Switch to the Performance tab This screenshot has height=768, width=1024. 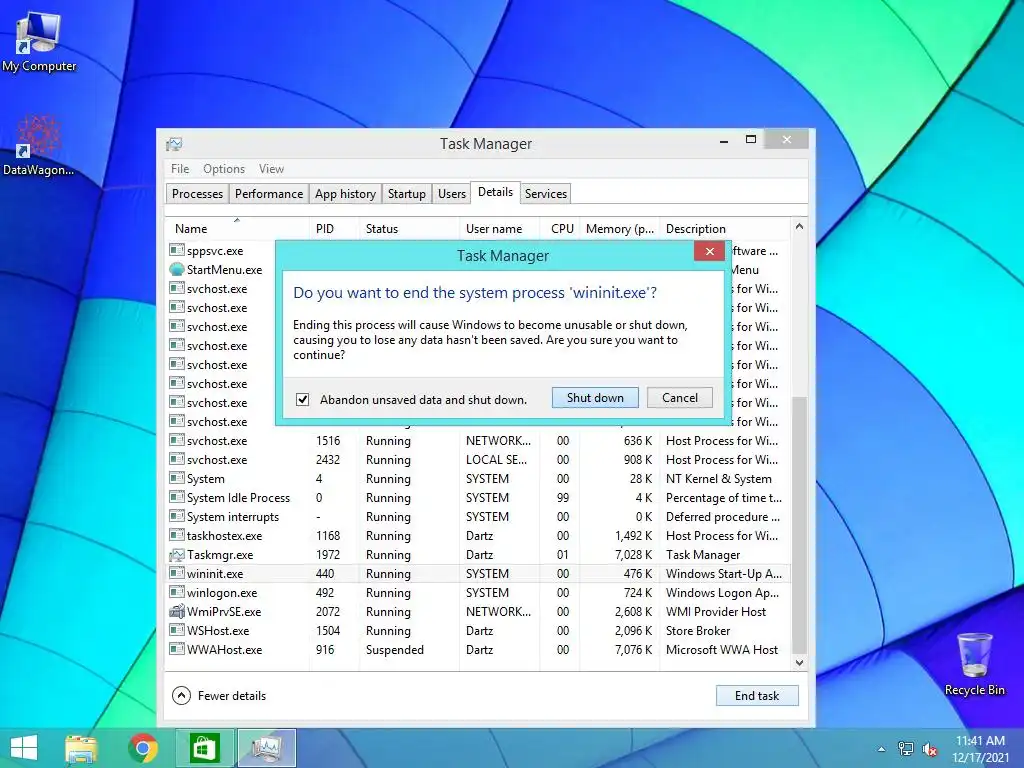click(x=269, y=193)
